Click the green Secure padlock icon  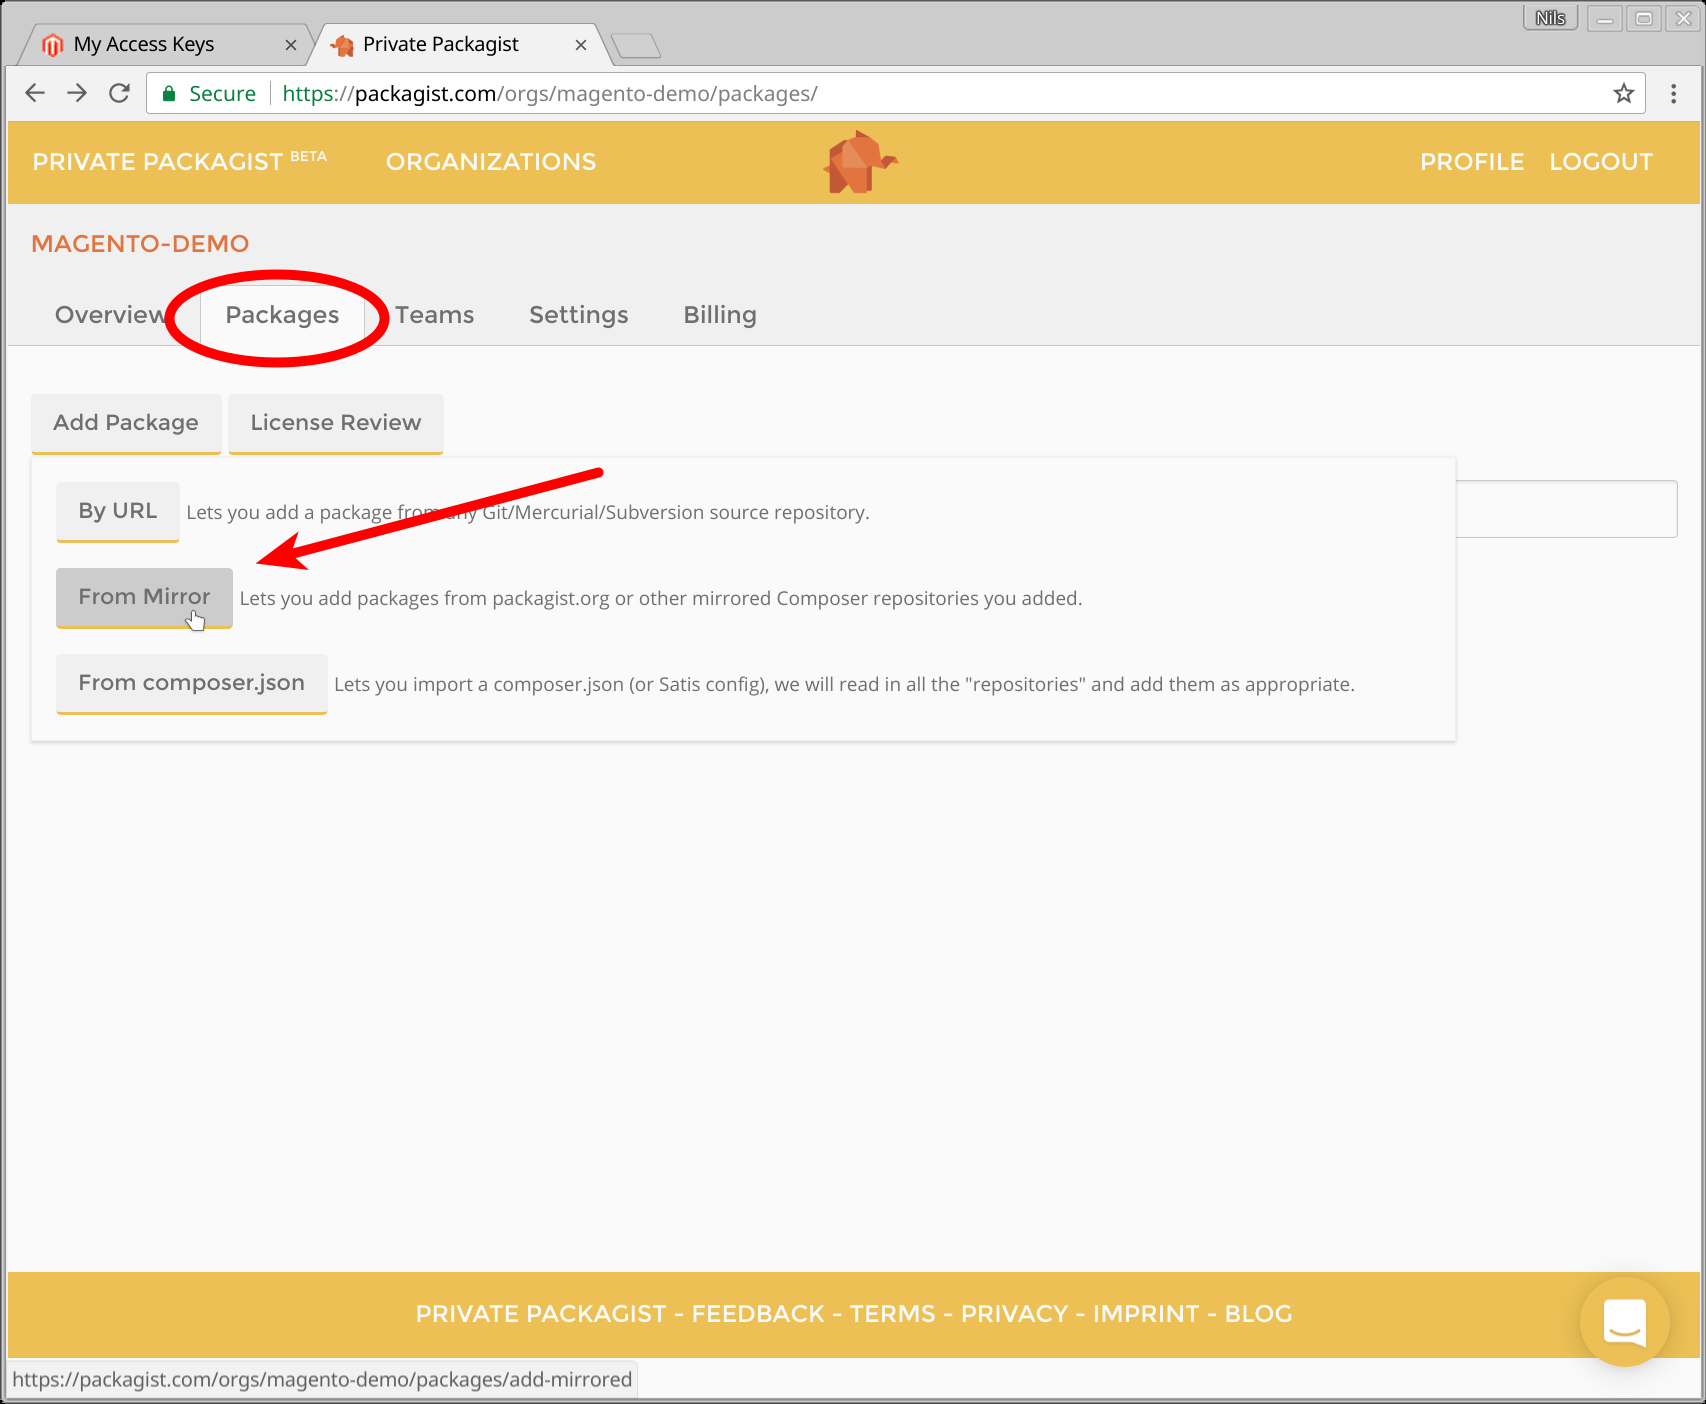[169, 93]
